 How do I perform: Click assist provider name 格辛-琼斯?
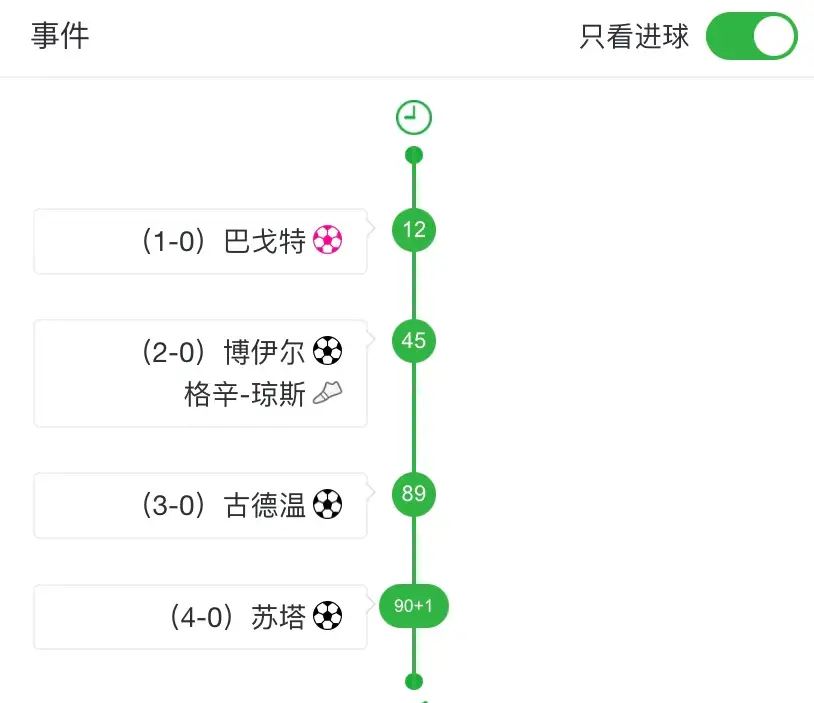coord(245,395)
